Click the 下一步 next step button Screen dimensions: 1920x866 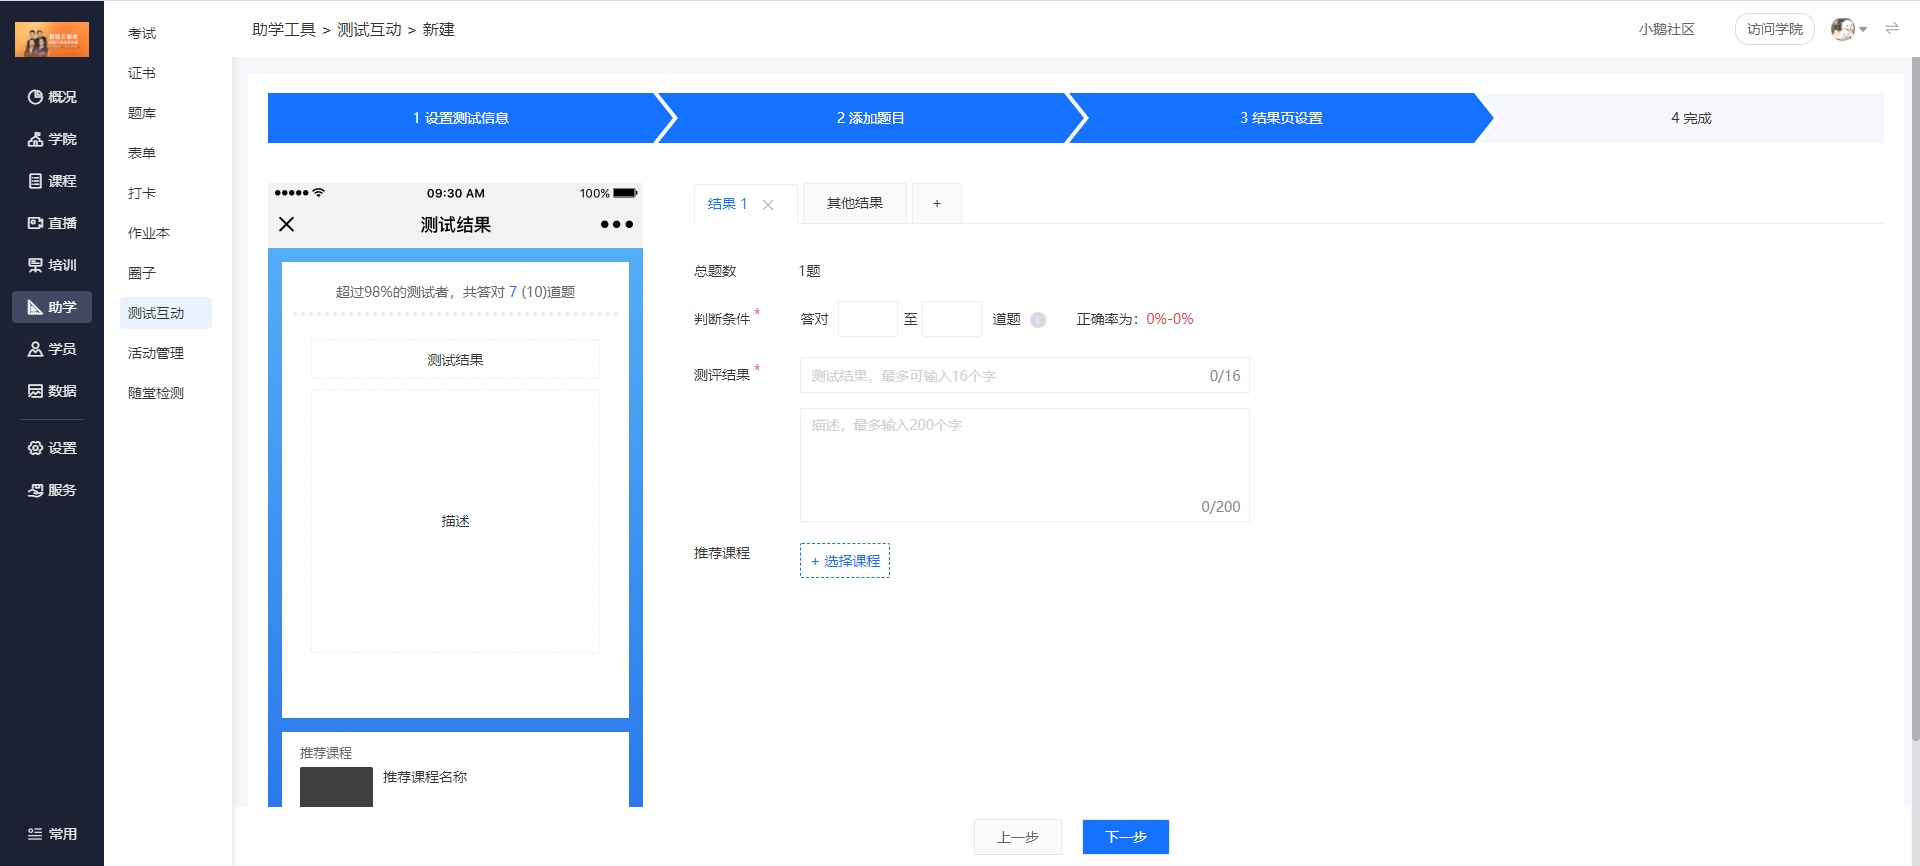point(1125,837)
